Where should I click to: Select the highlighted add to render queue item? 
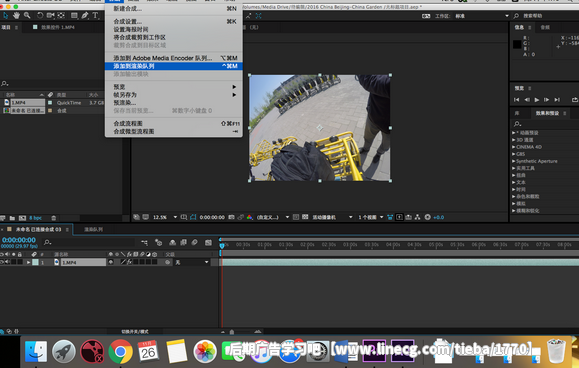click(x=174, y=66)
